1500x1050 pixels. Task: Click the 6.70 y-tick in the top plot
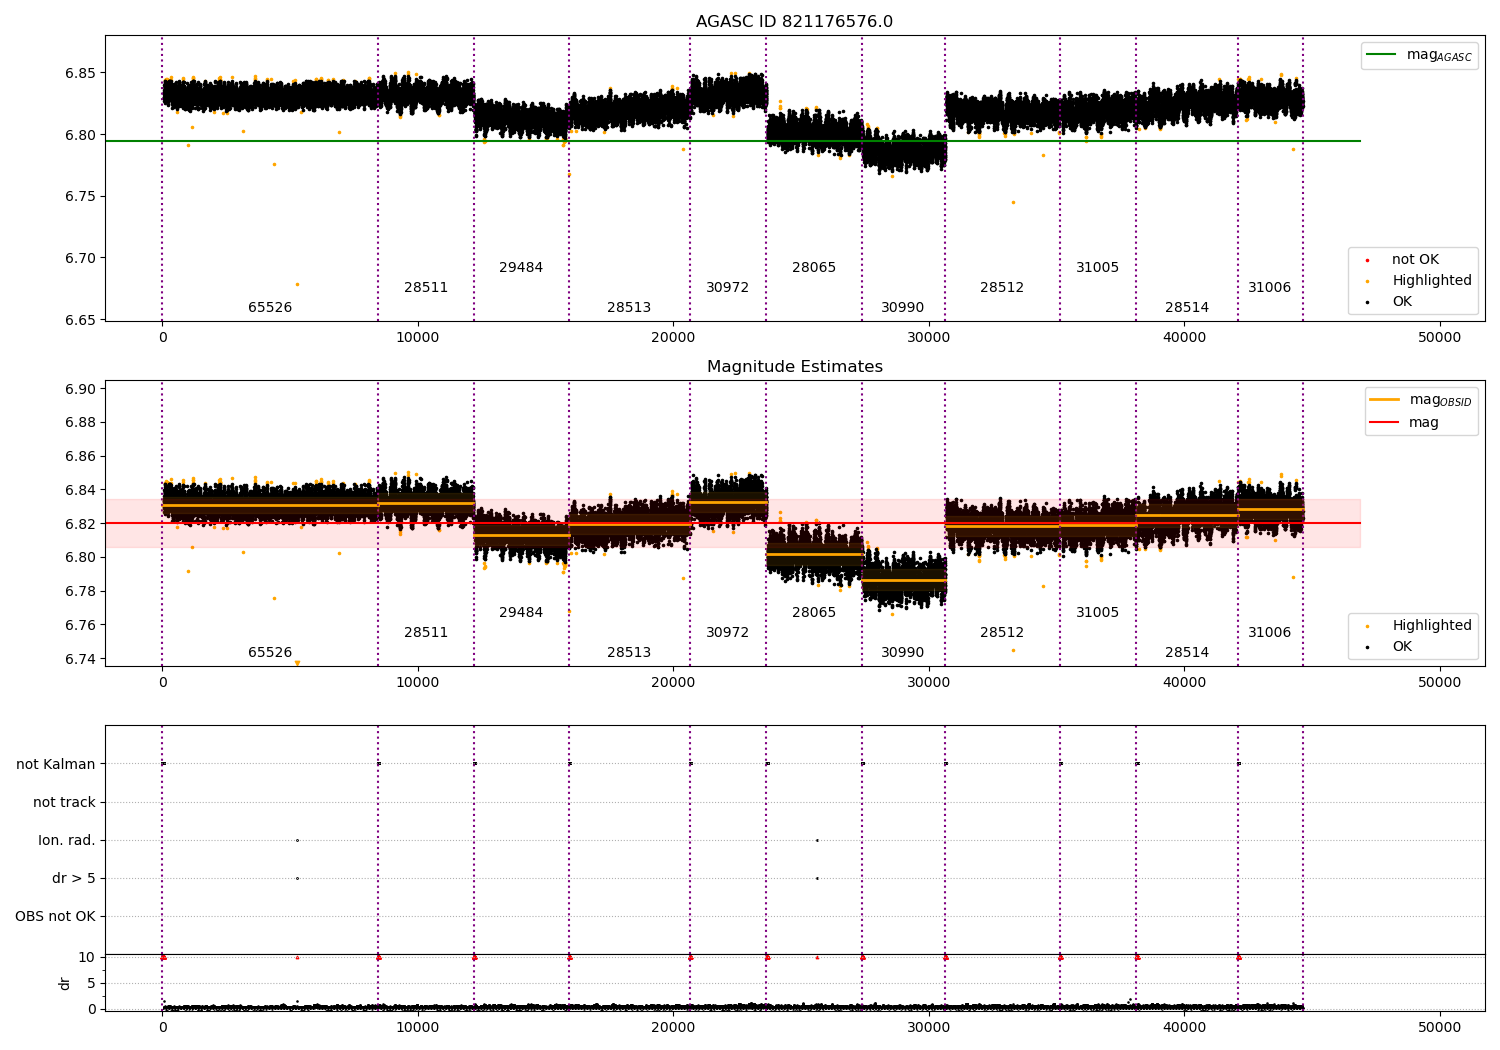pyautogui.click(x=81, y=258)
